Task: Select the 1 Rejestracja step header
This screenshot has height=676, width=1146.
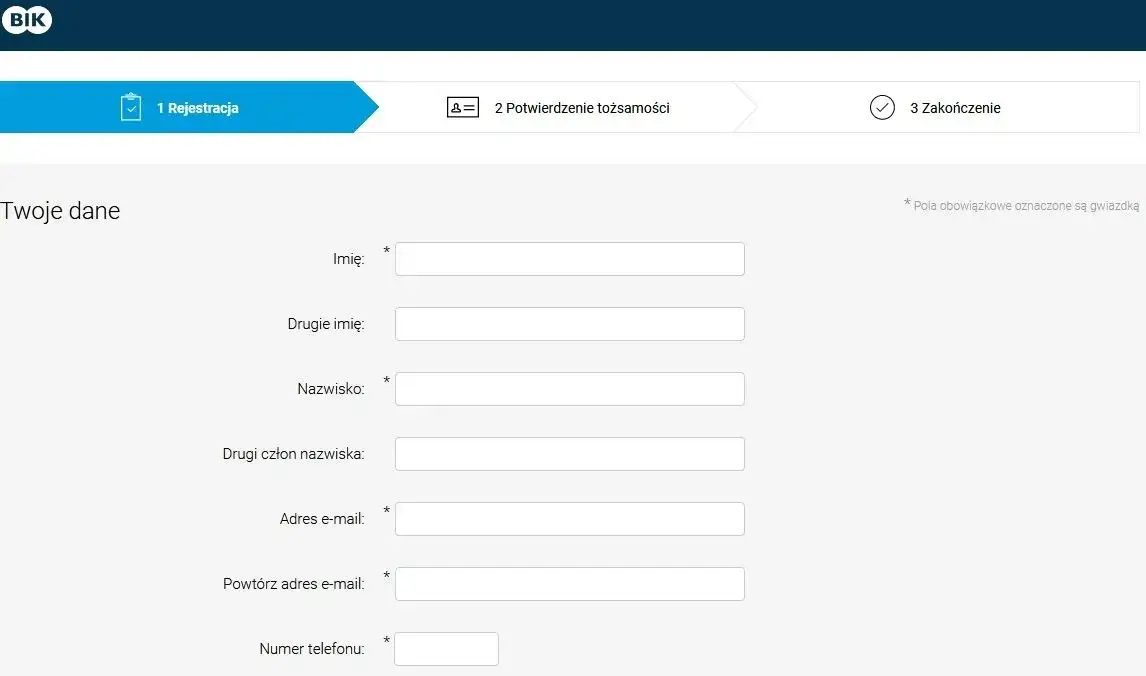Action: pos(198,107)
